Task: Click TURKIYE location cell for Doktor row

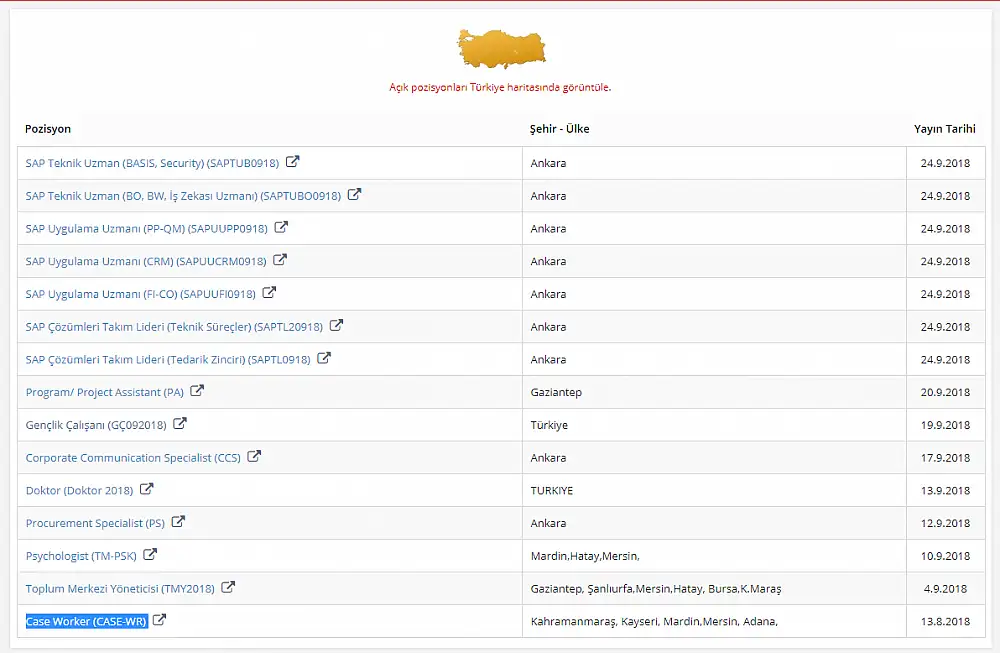Action: coord(714,490)
